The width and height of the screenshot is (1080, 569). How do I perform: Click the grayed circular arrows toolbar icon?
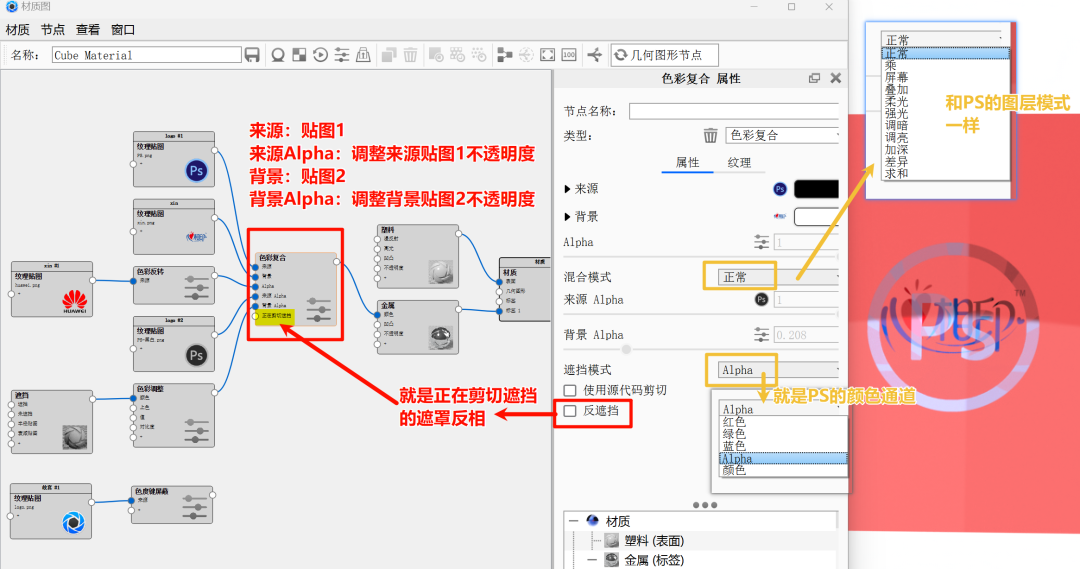click(526, 55)
